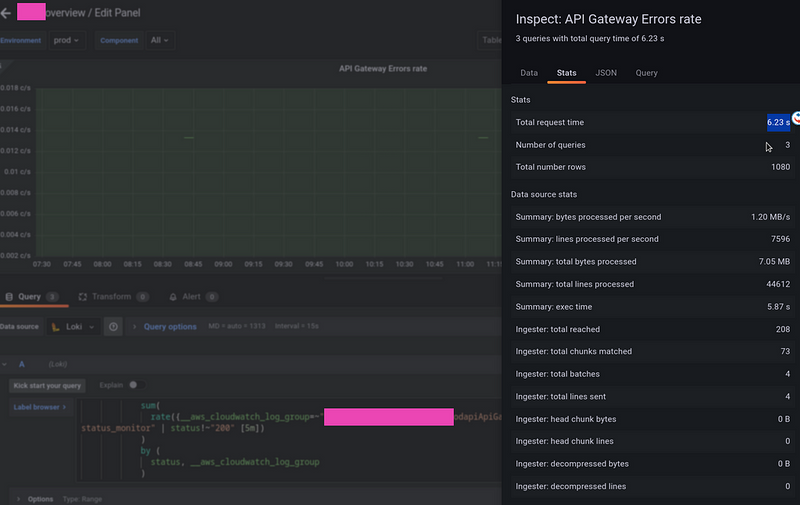Open the query history clock icon
This screenshot has height=505, width=800.
(x=113, y=326)
